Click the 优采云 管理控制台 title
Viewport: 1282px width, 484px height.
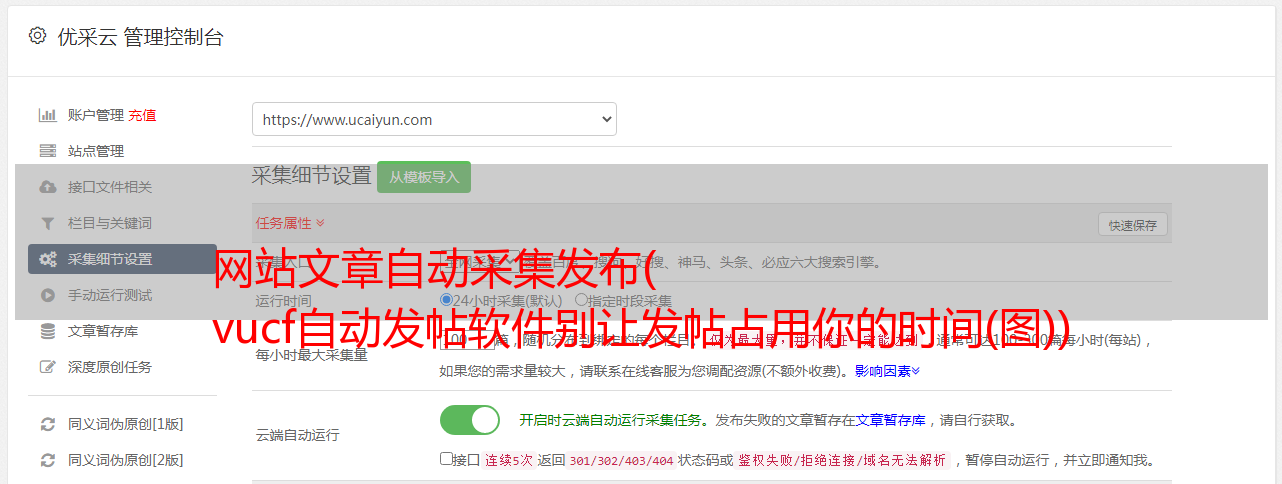[140, 37]
